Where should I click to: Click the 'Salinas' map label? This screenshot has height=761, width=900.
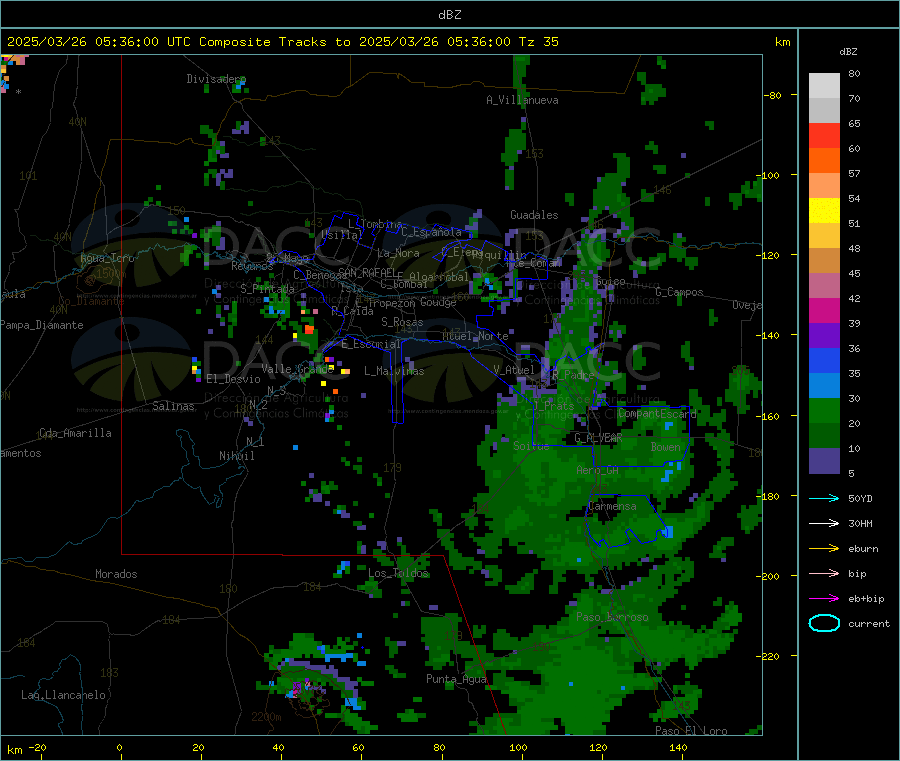click(173, 406)
